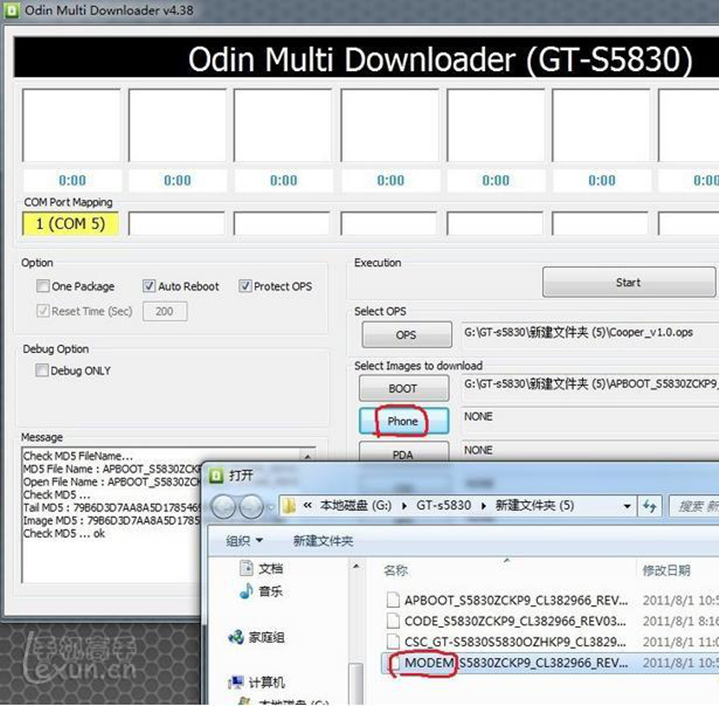Screen dimensions: 719x706
Task: Click the folder icon in the address bar
Action: pyautogui.click(x=289, y=506)
